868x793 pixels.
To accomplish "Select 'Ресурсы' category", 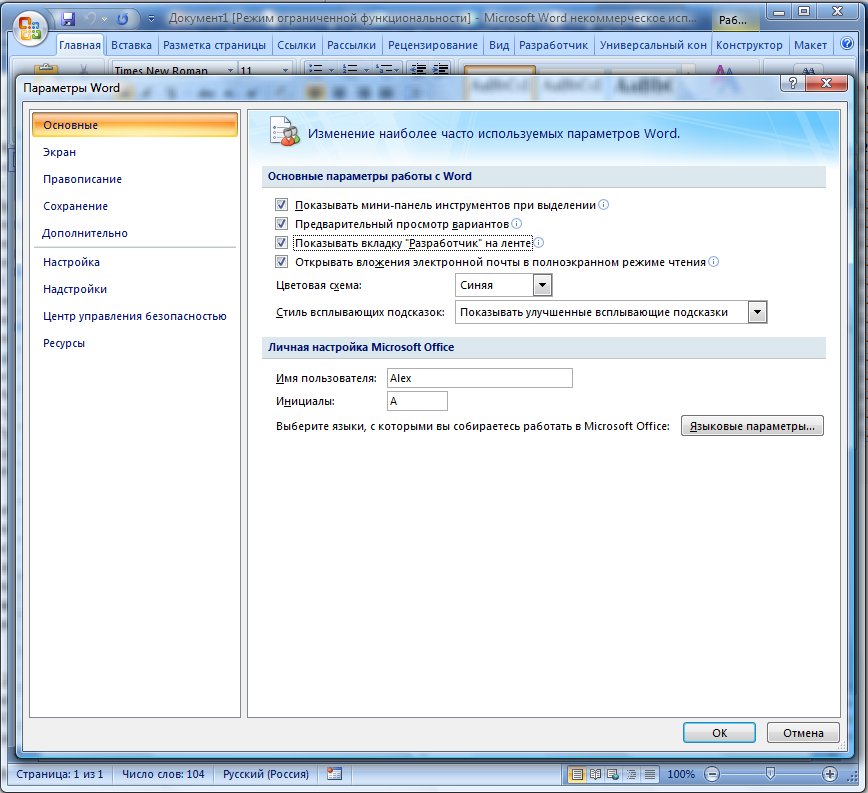I will [x=135, y=344].
